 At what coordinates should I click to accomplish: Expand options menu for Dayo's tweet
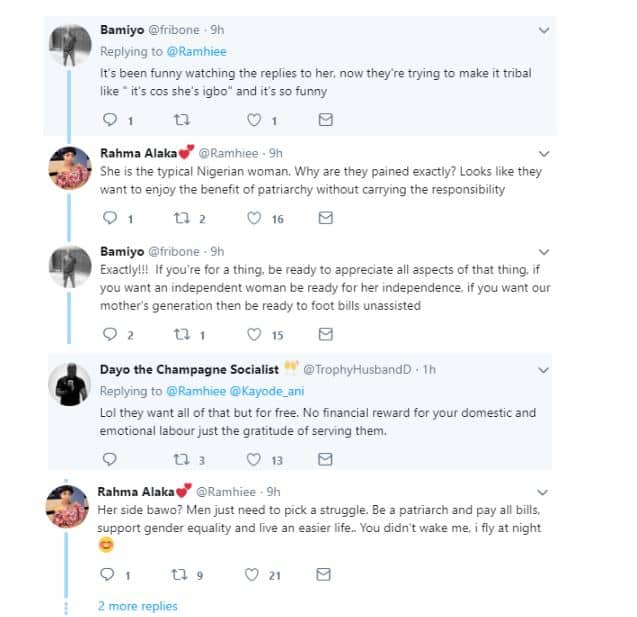coord(544,371)
